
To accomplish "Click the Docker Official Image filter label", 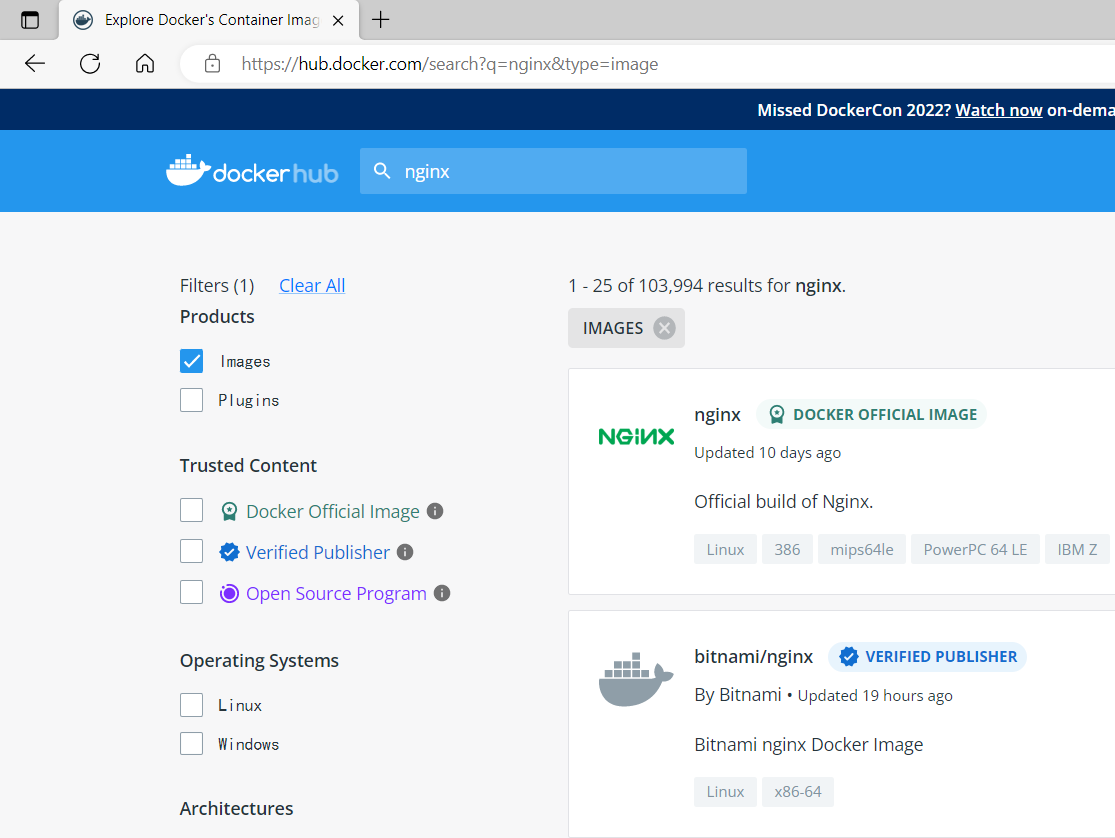I will point(333,511).
